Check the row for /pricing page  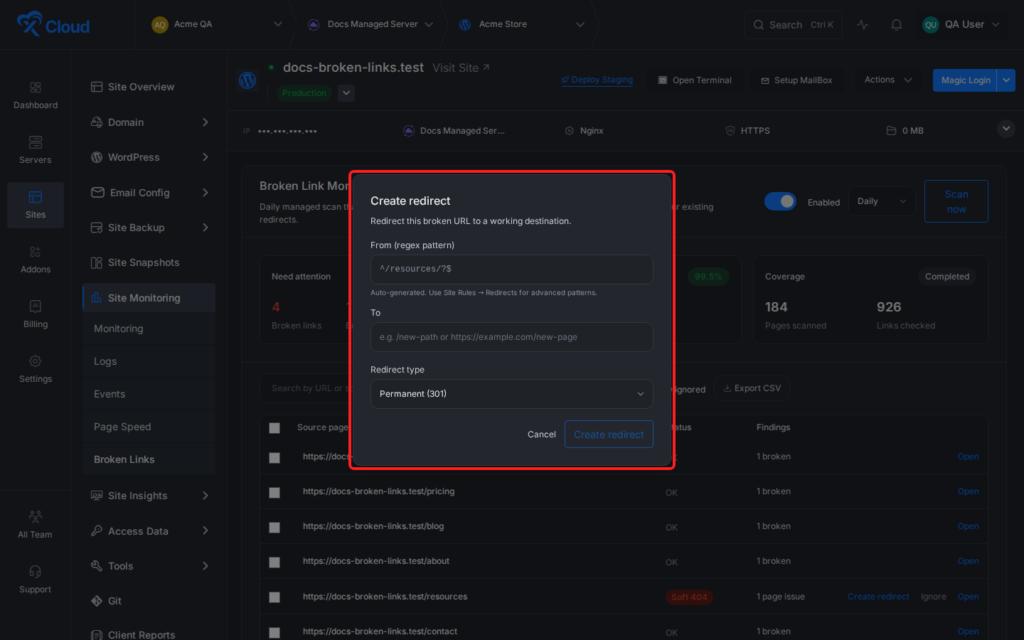(274, 492)
